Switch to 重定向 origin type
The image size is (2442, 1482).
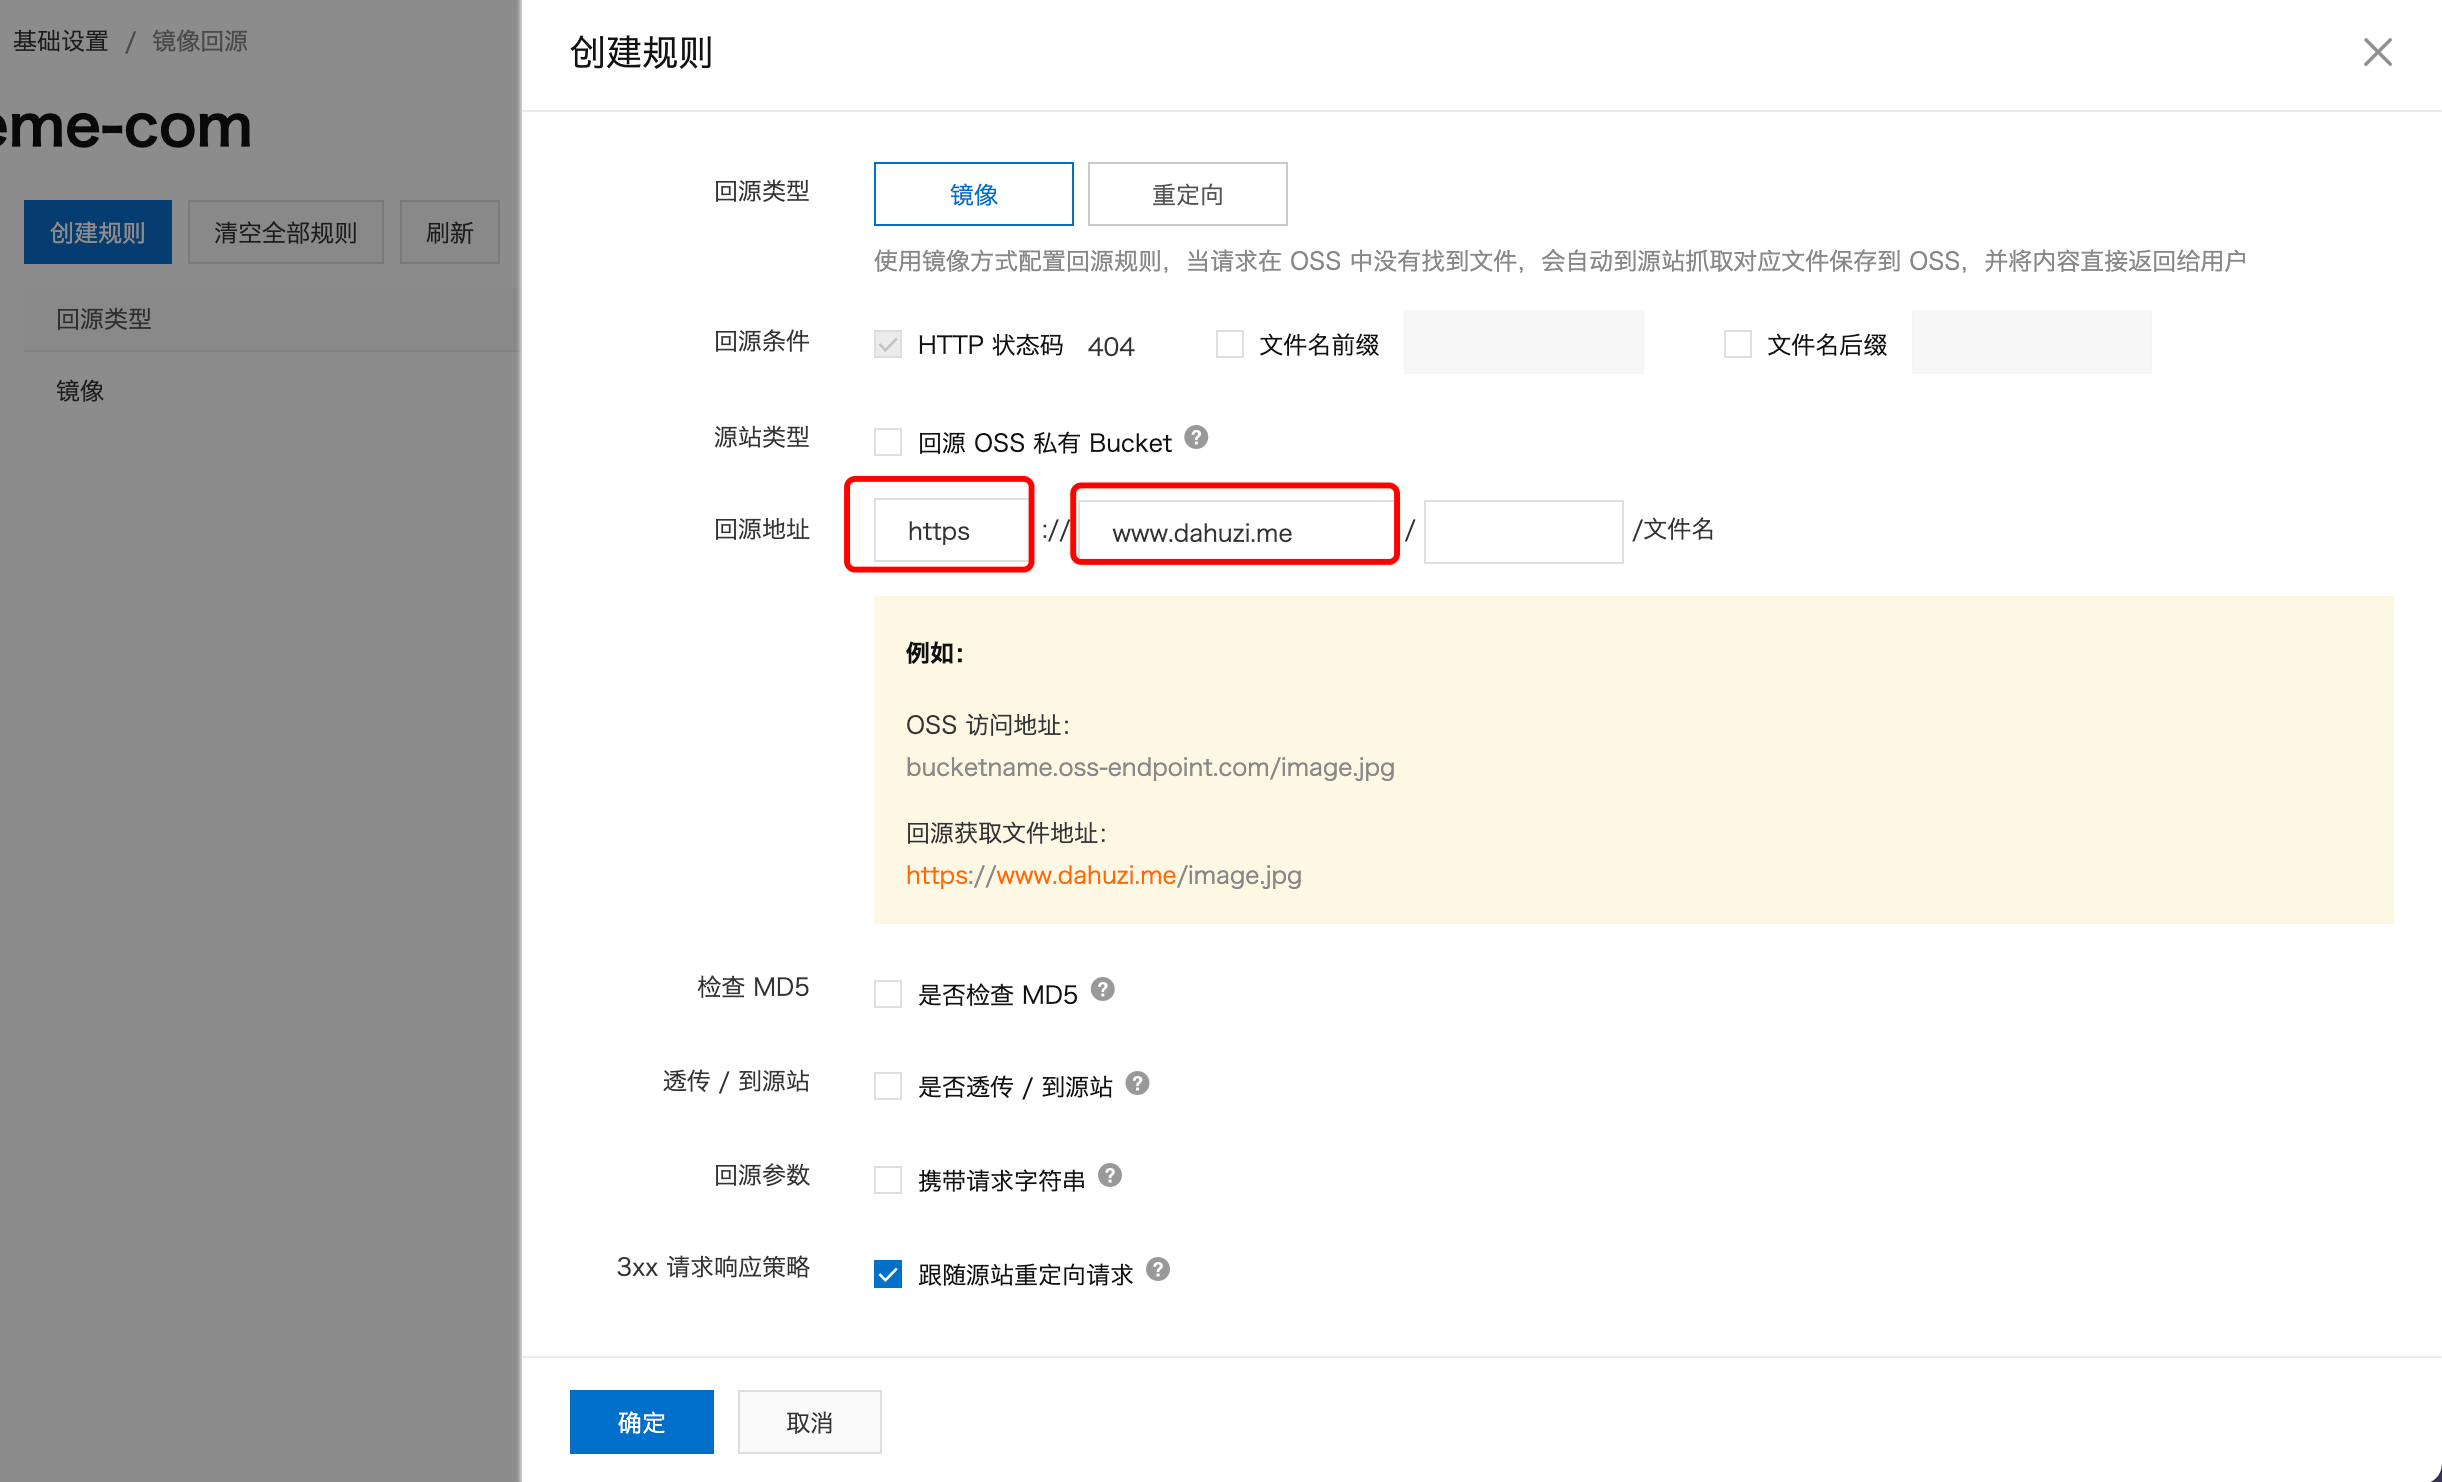[1187, 194]
